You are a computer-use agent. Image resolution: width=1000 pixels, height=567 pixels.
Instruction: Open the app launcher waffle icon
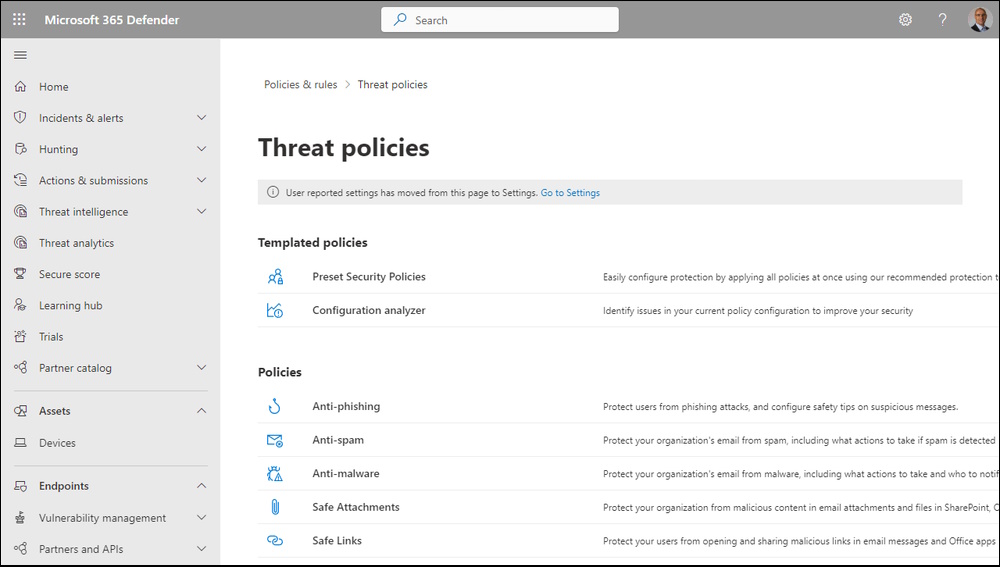(x=19, y=20)
